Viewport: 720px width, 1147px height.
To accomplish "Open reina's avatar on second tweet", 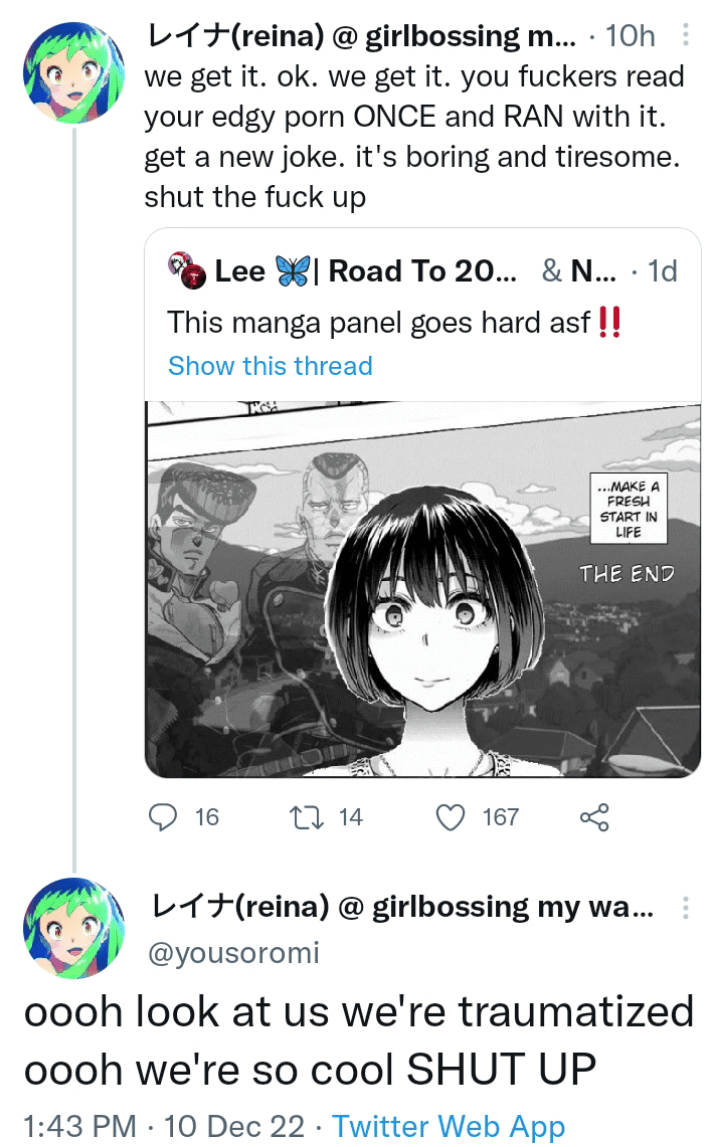I will click(x=74, y=928).
